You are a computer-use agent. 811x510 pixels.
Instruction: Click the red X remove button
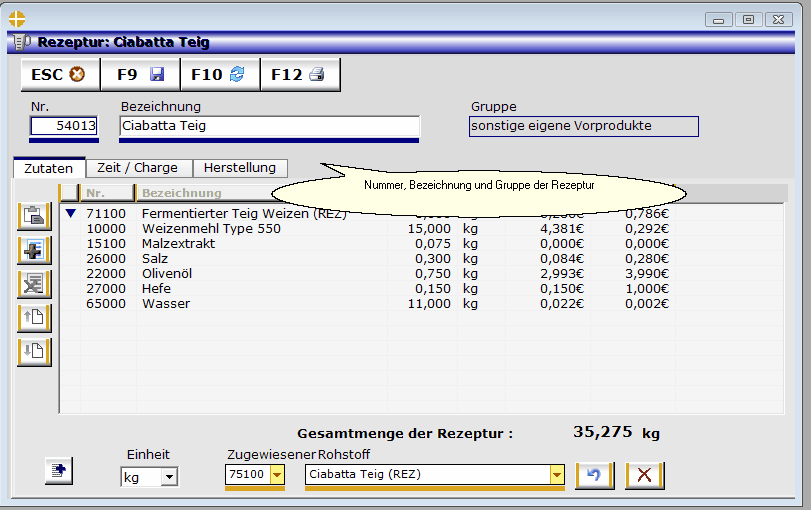point(644,475)
